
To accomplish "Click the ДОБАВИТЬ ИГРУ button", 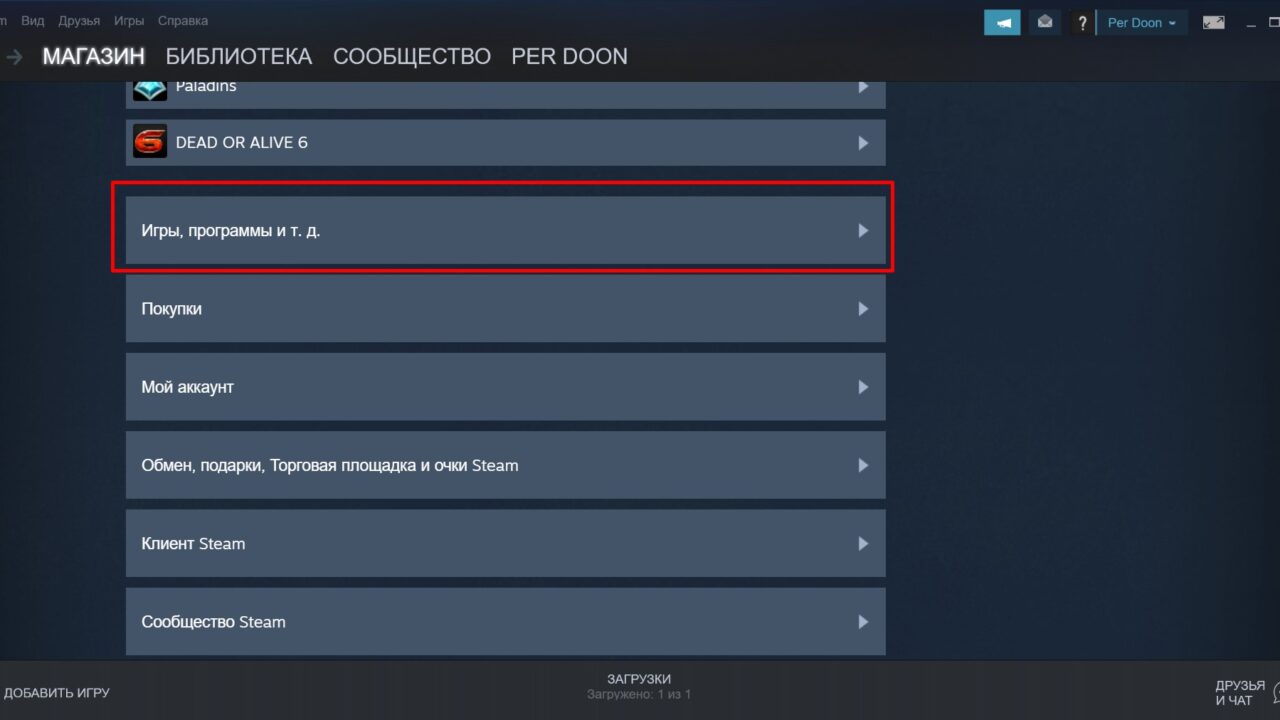I will tap(56, 692).
